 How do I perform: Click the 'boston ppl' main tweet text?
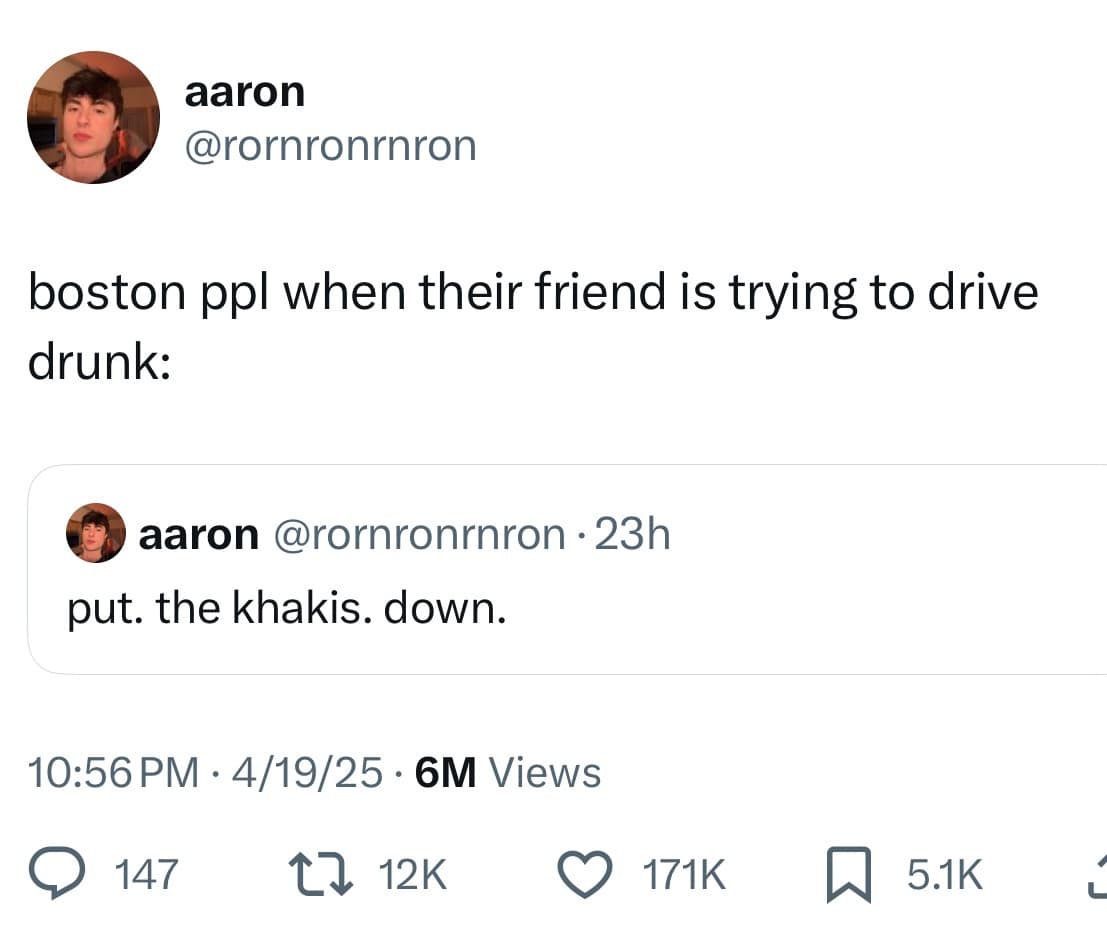(533, 326)
